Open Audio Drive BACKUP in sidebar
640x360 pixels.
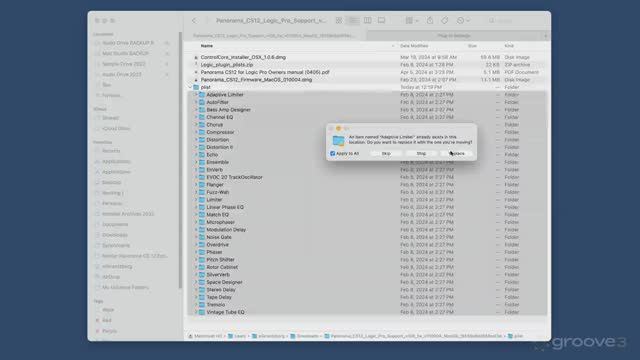128,43
